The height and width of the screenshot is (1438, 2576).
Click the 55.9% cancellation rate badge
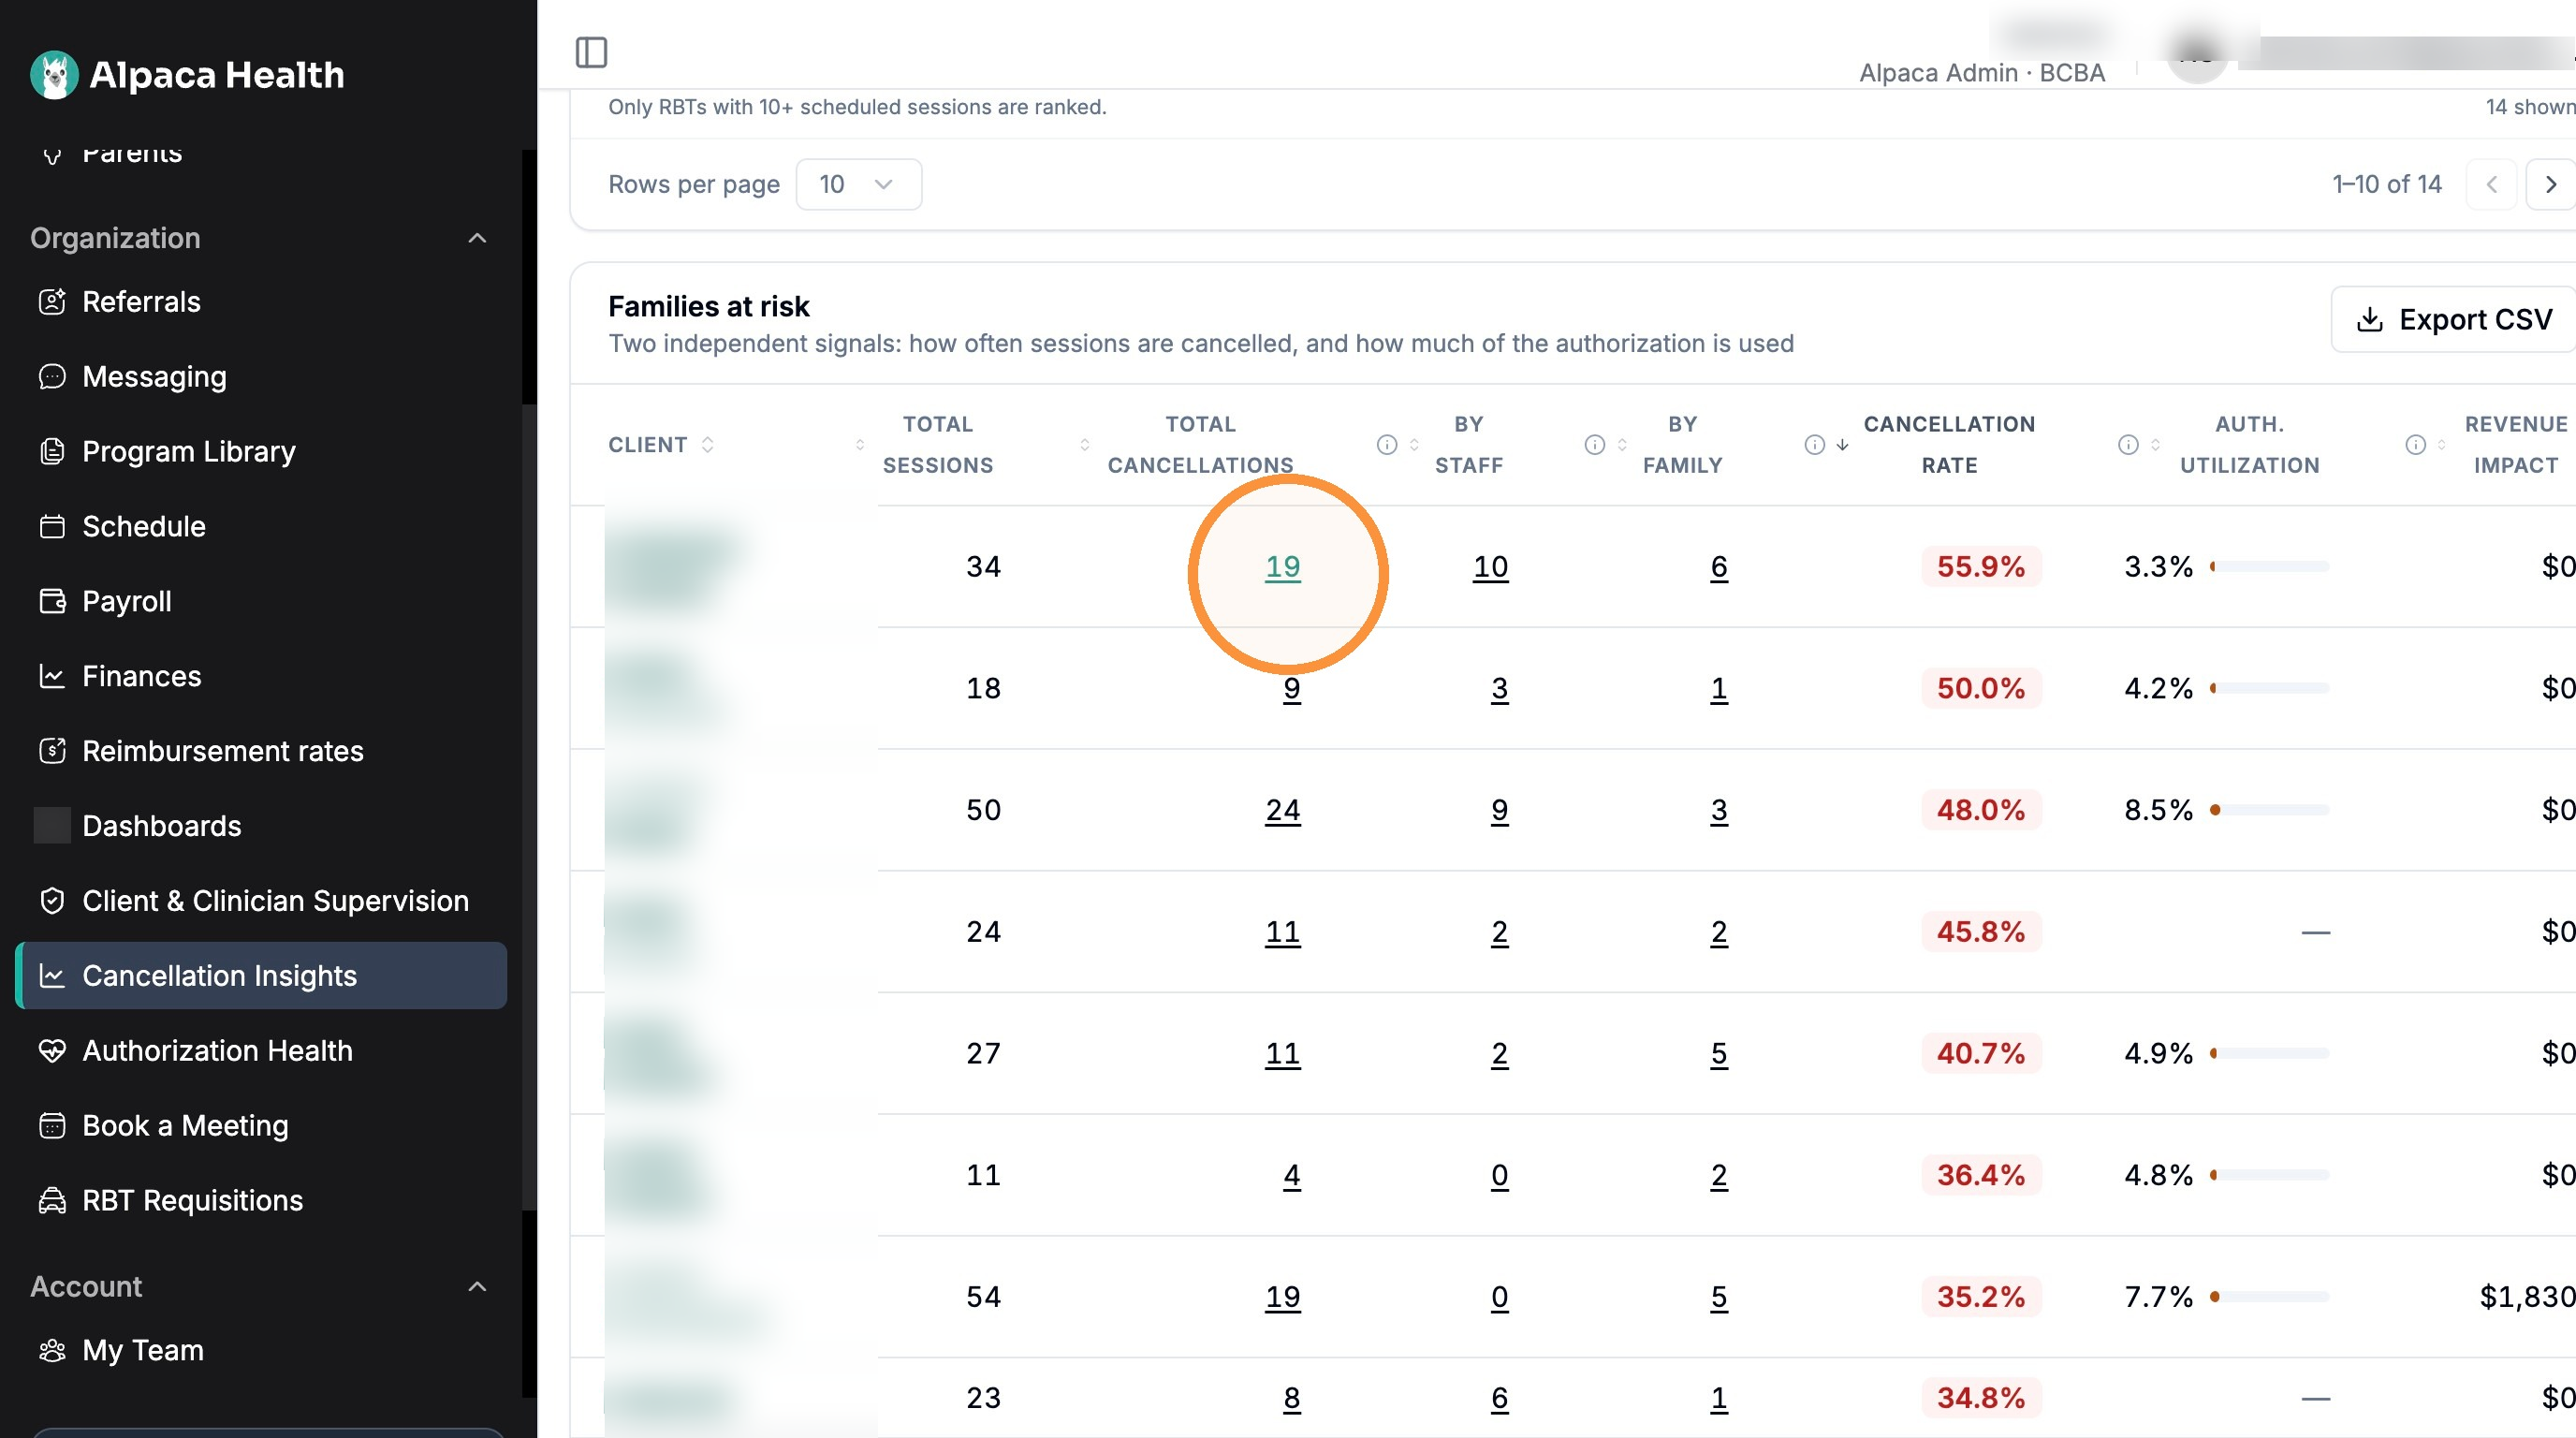[1980, 567]
